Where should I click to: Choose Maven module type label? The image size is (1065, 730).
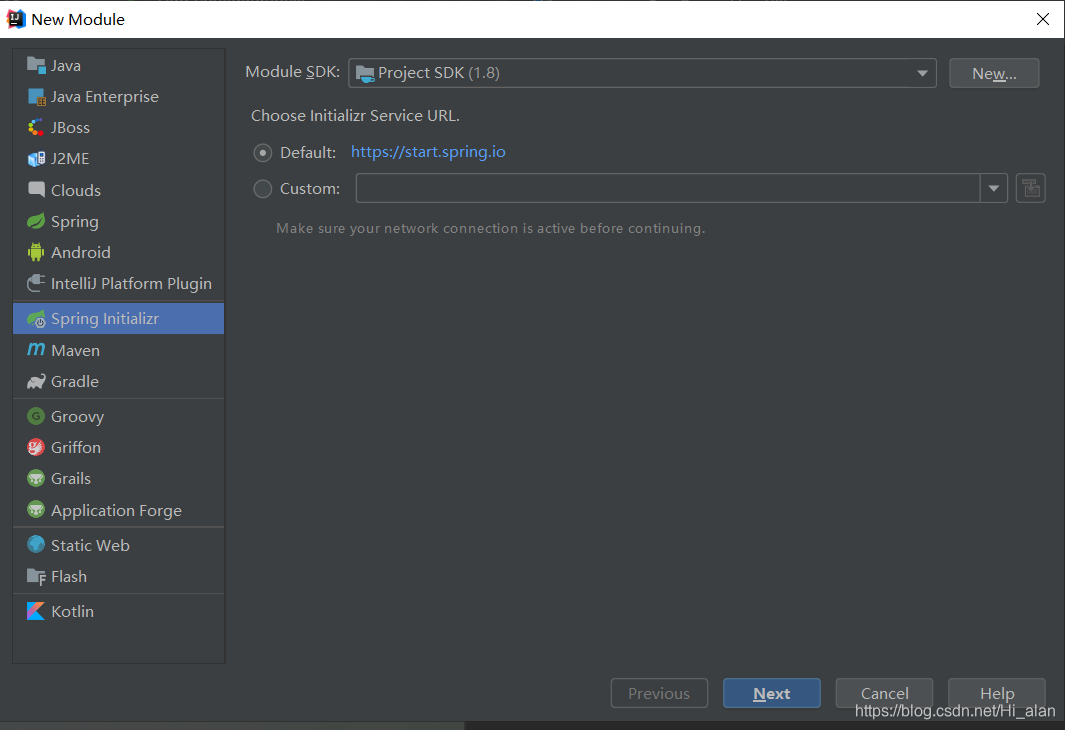point(75,350)
